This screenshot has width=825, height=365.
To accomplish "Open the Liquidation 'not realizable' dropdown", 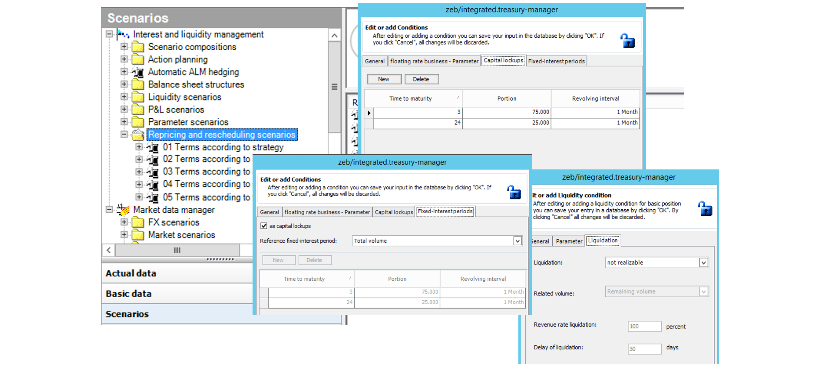I will coord(703,262).
